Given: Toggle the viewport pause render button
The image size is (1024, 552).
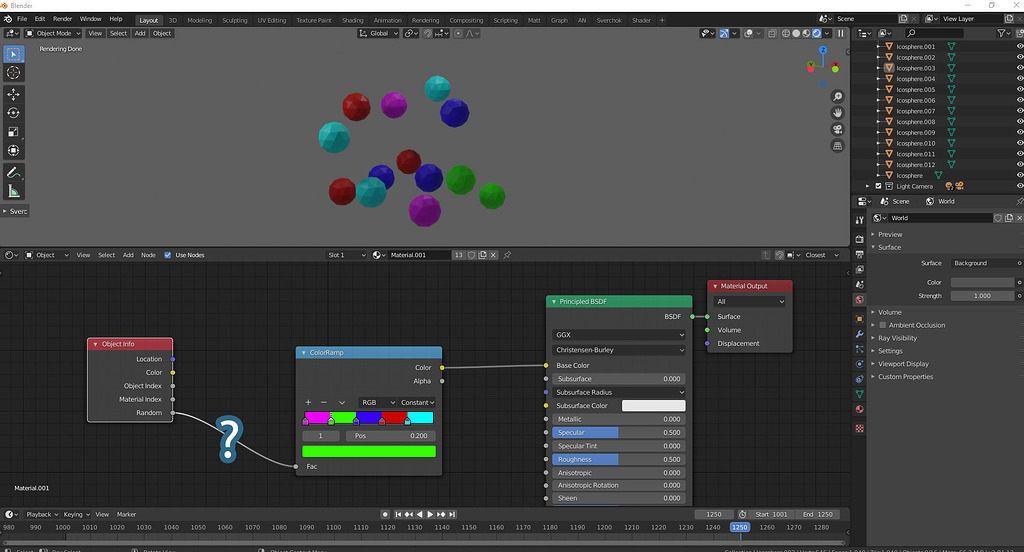Looking at the screenshot, I should [x=841, y=33].
